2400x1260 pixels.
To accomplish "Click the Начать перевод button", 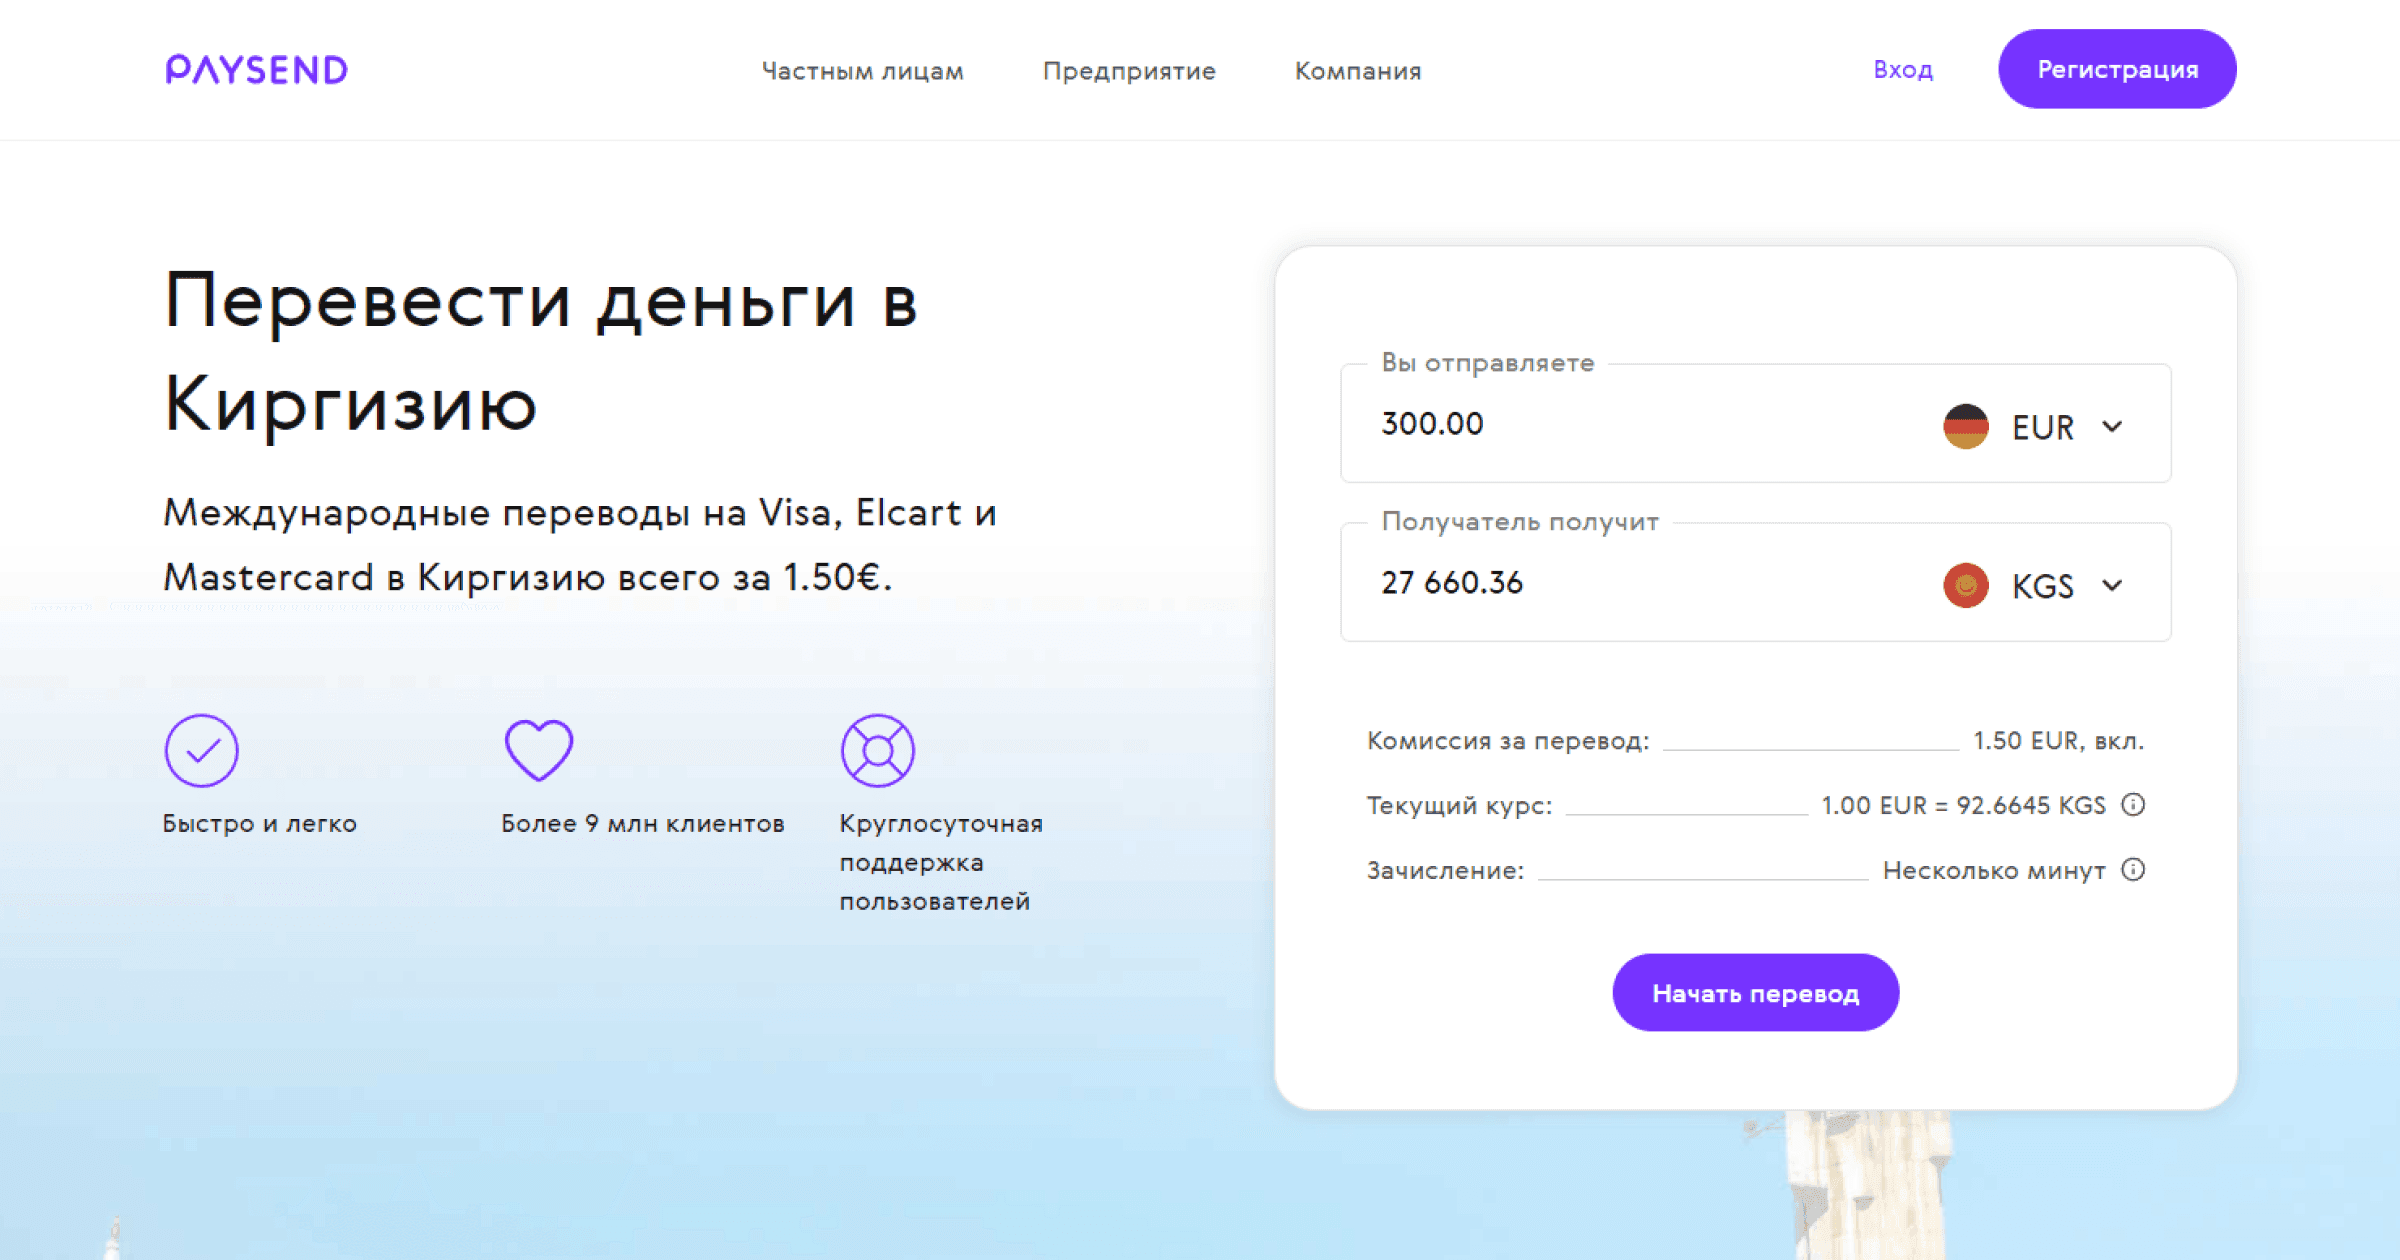I will (x=1755, y=993).
